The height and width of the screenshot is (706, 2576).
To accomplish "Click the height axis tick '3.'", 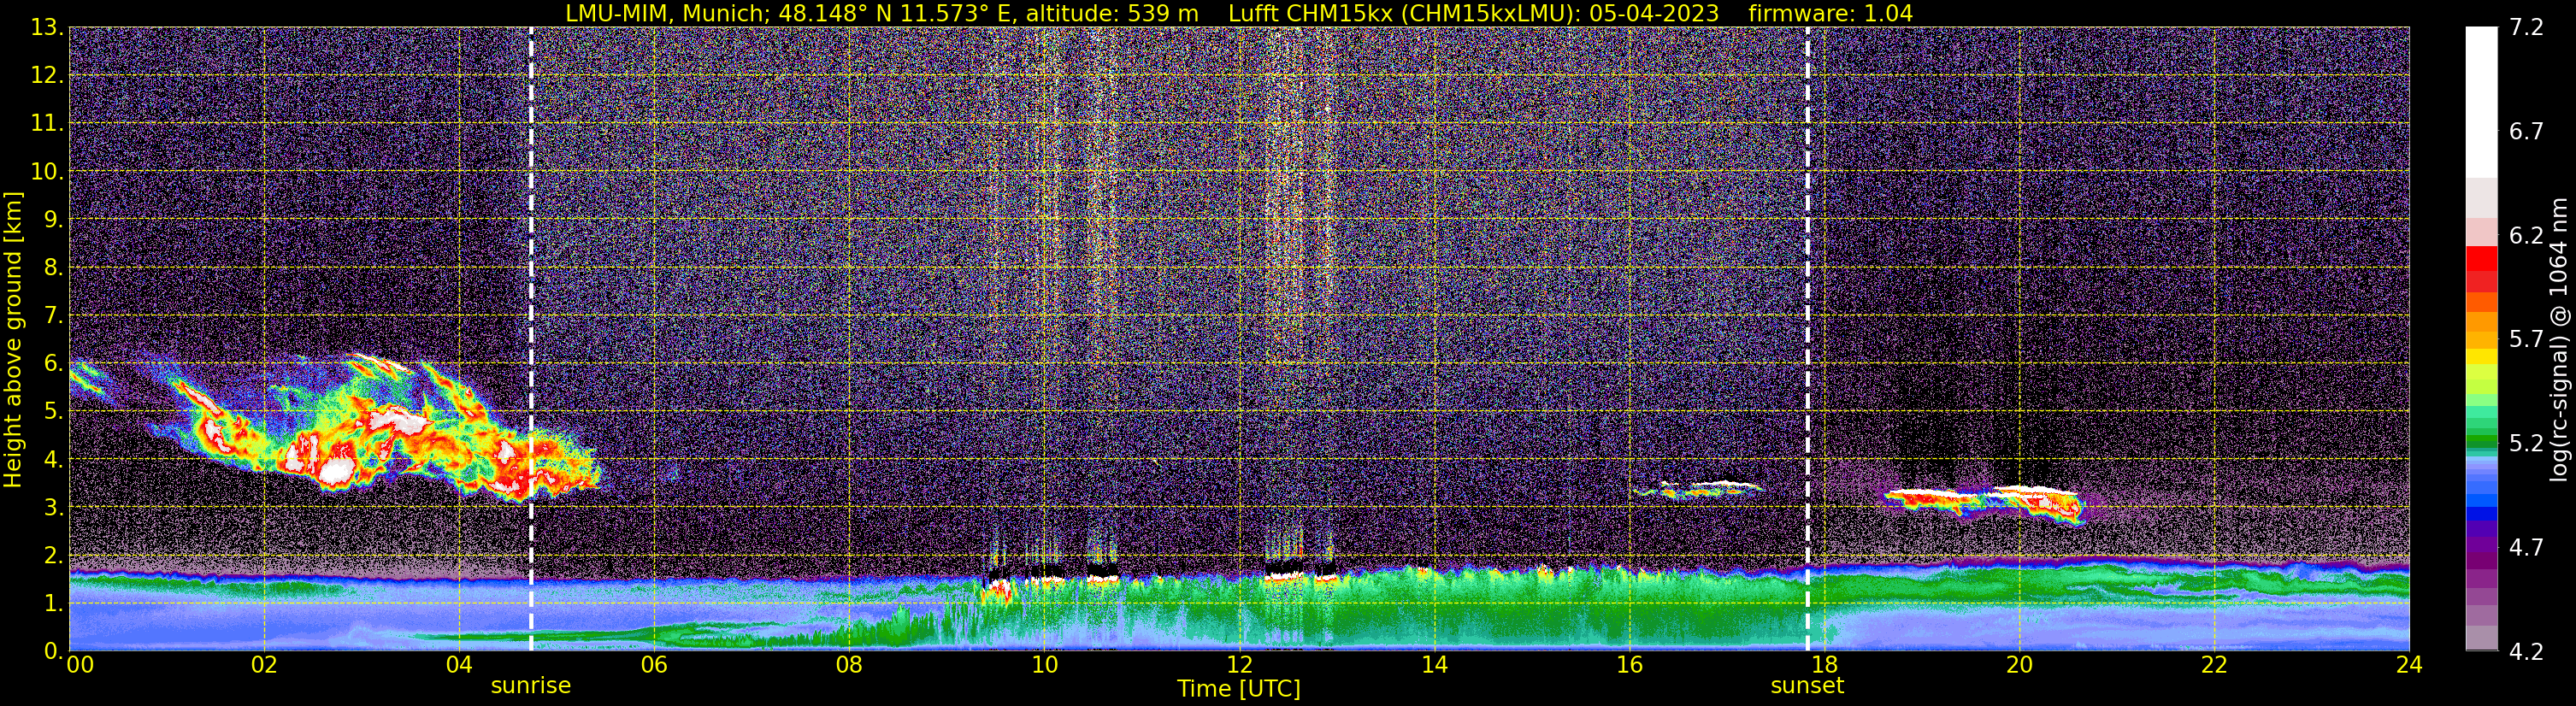I will click(54, 507).
